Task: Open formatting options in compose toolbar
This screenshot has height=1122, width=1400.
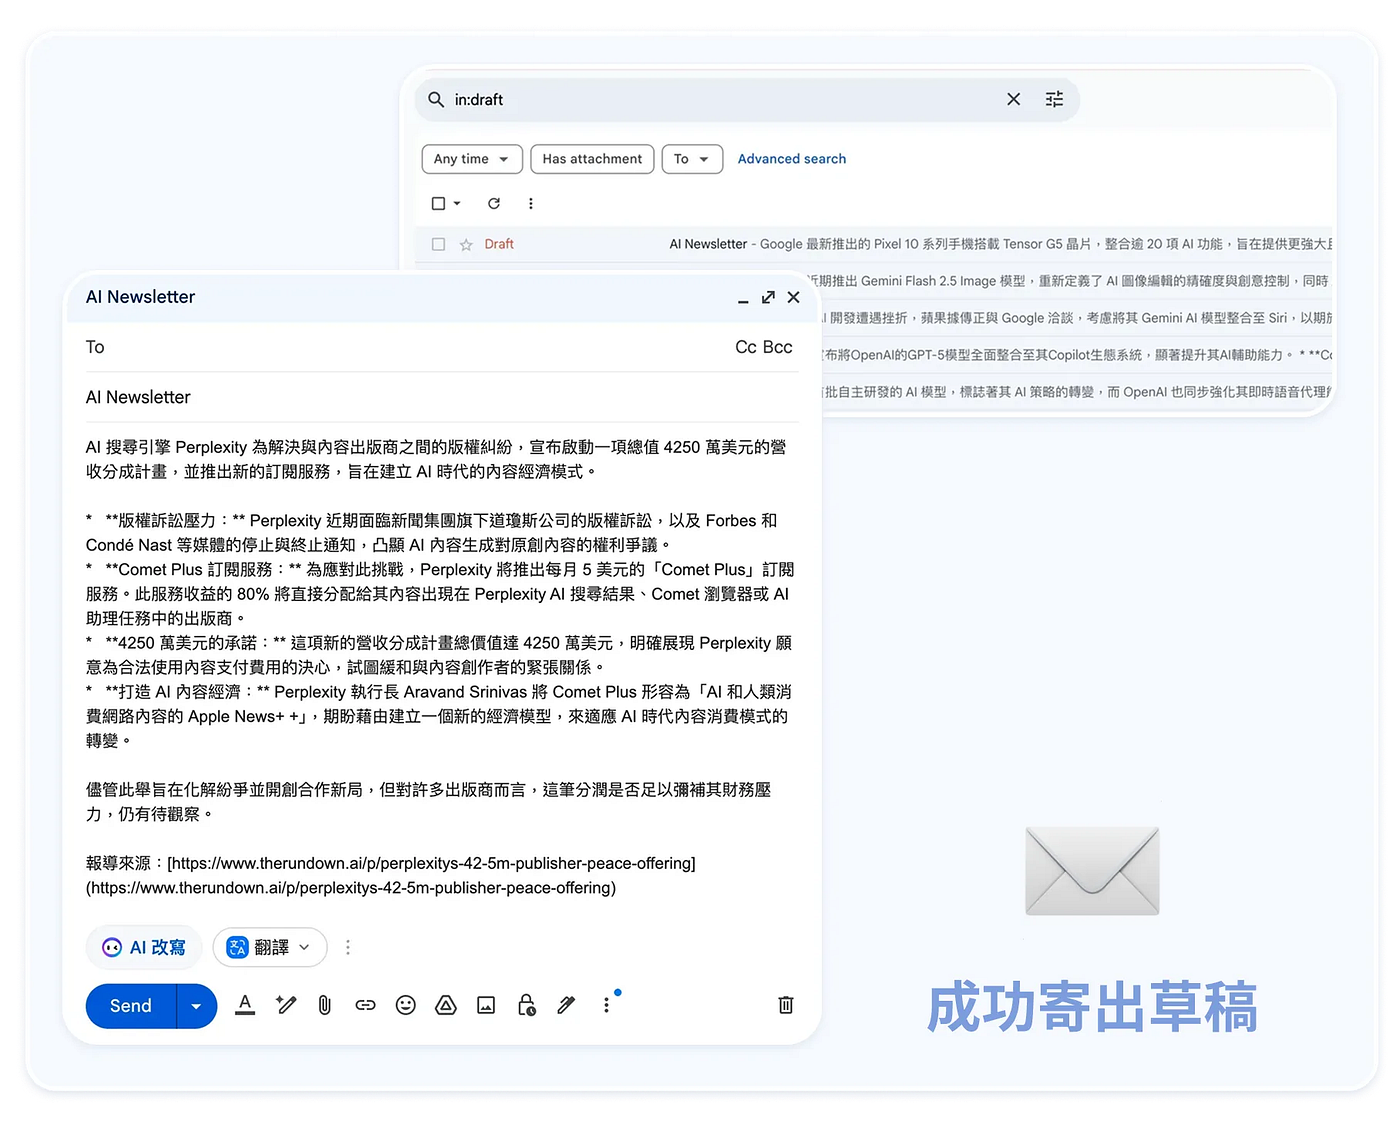Action: (245, 1005)
